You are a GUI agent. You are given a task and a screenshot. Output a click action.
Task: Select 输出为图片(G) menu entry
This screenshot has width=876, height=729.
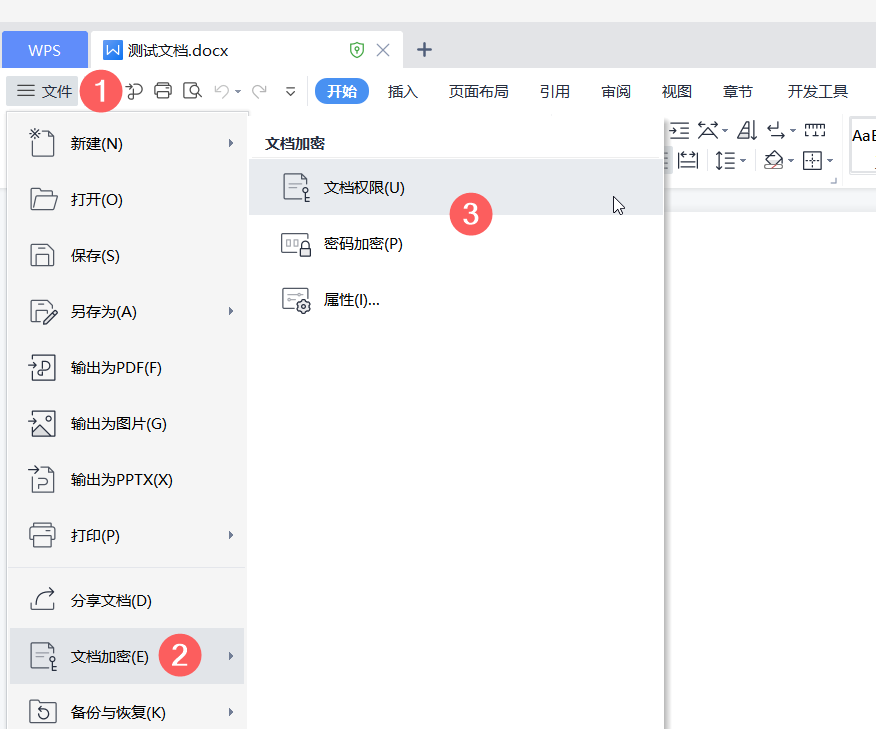click(127, 423)
